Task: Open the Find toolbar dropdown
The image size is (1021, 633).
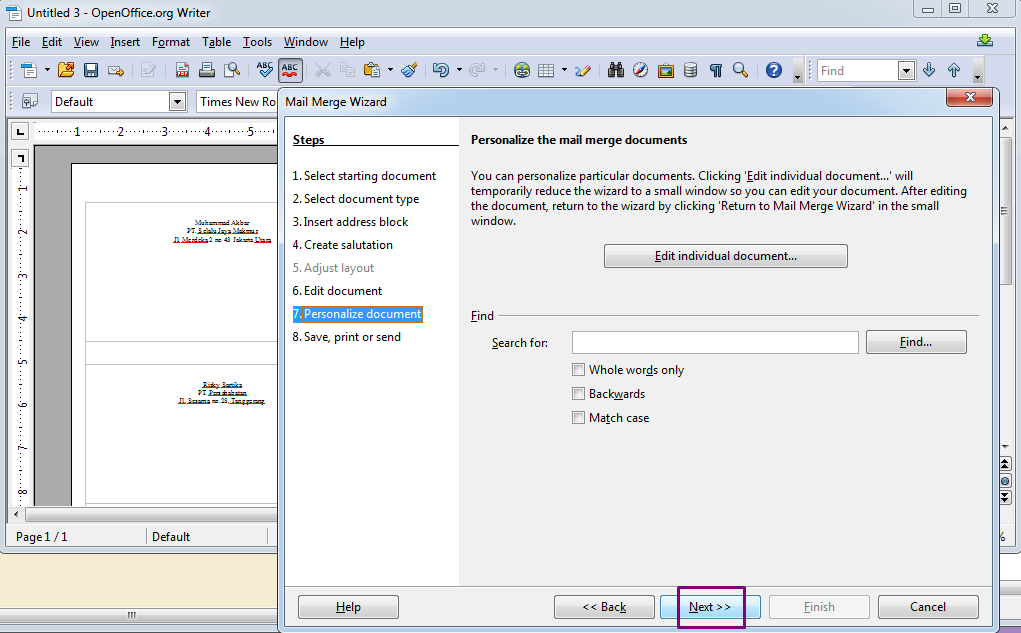Action: (906, 70)
